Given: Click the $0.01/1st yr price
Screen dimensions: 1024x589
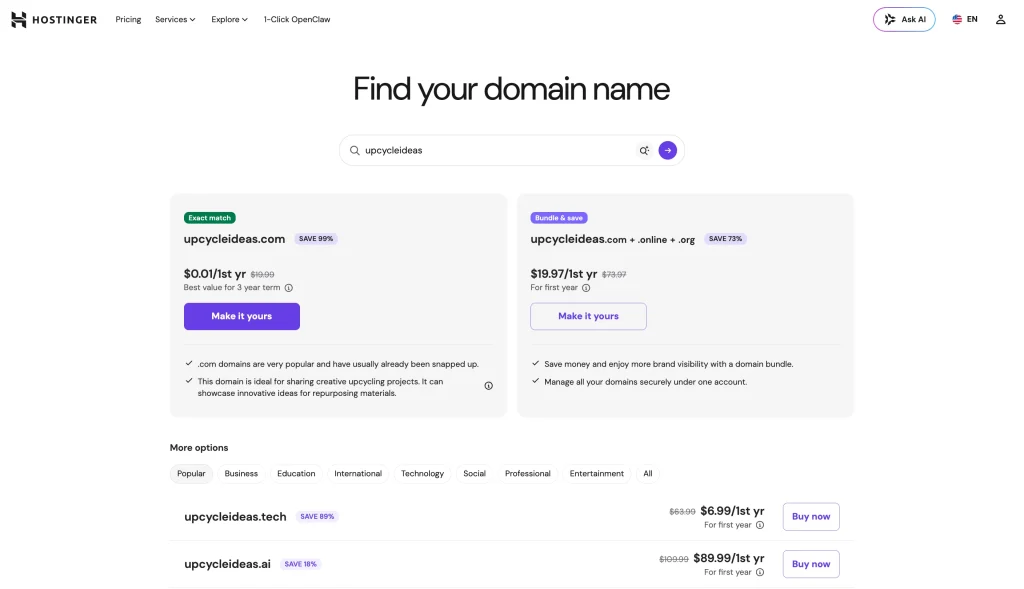Looking at the screenshot, I should [x=214, y=274].
